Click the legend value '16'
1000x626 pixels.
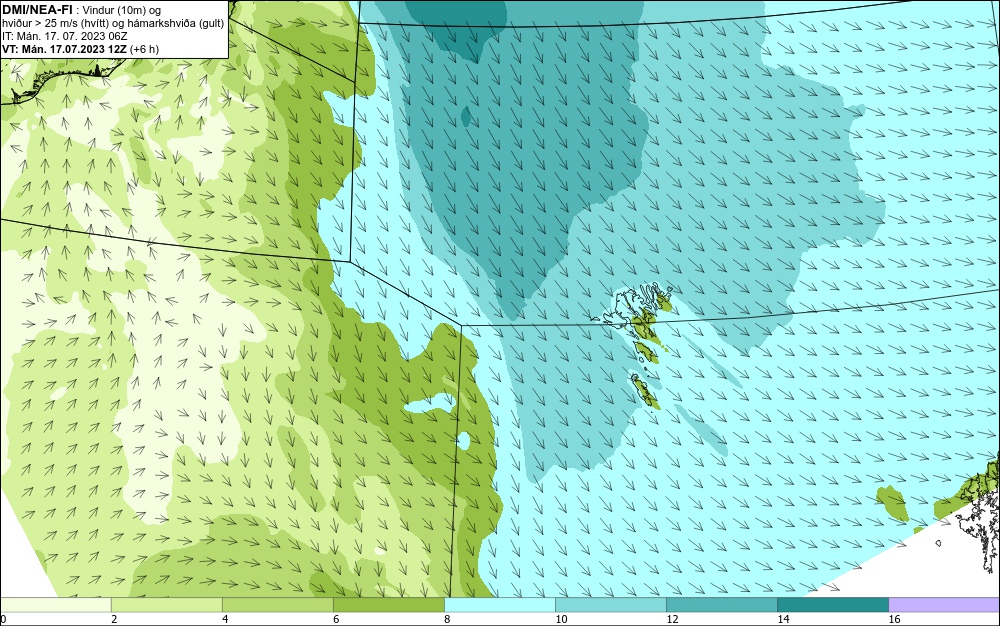(894, 619)
